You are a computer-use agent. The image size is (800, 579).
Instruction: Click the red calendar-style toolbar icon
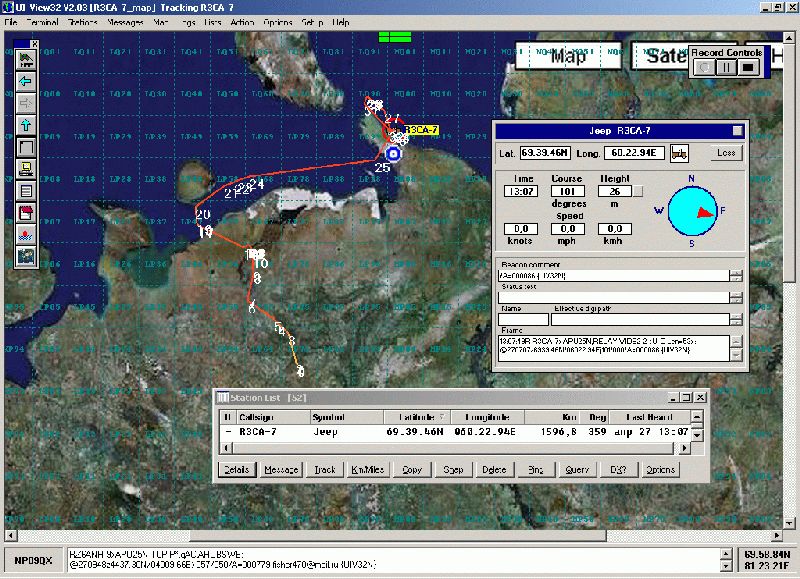tap(26, 213)
